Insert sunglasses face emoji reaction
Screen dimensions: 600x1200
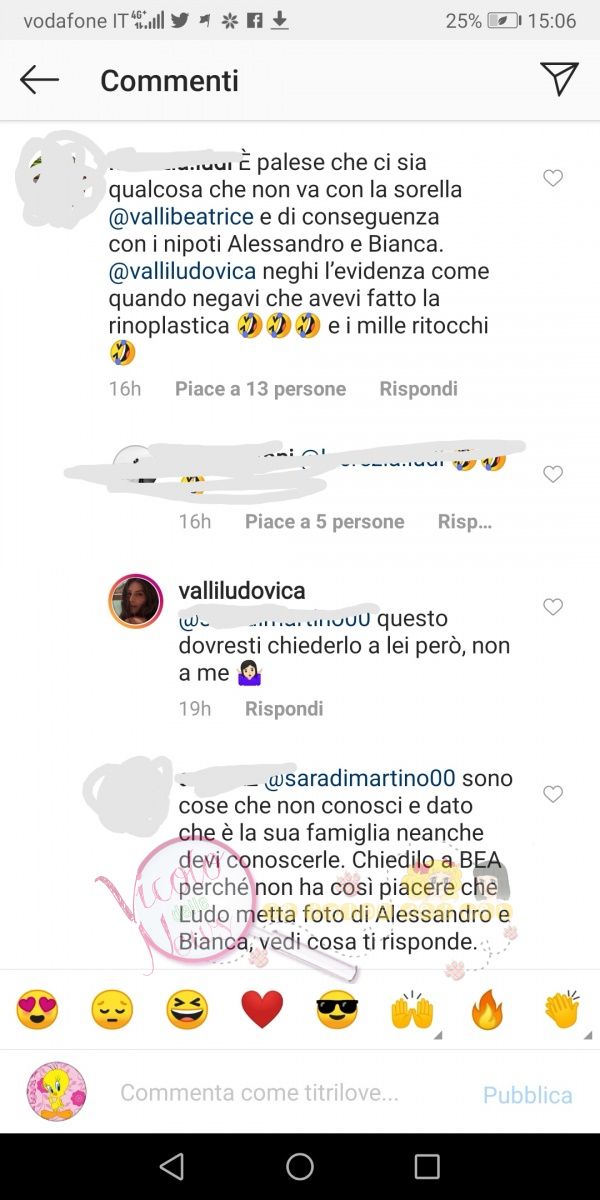coord(337,1010)
